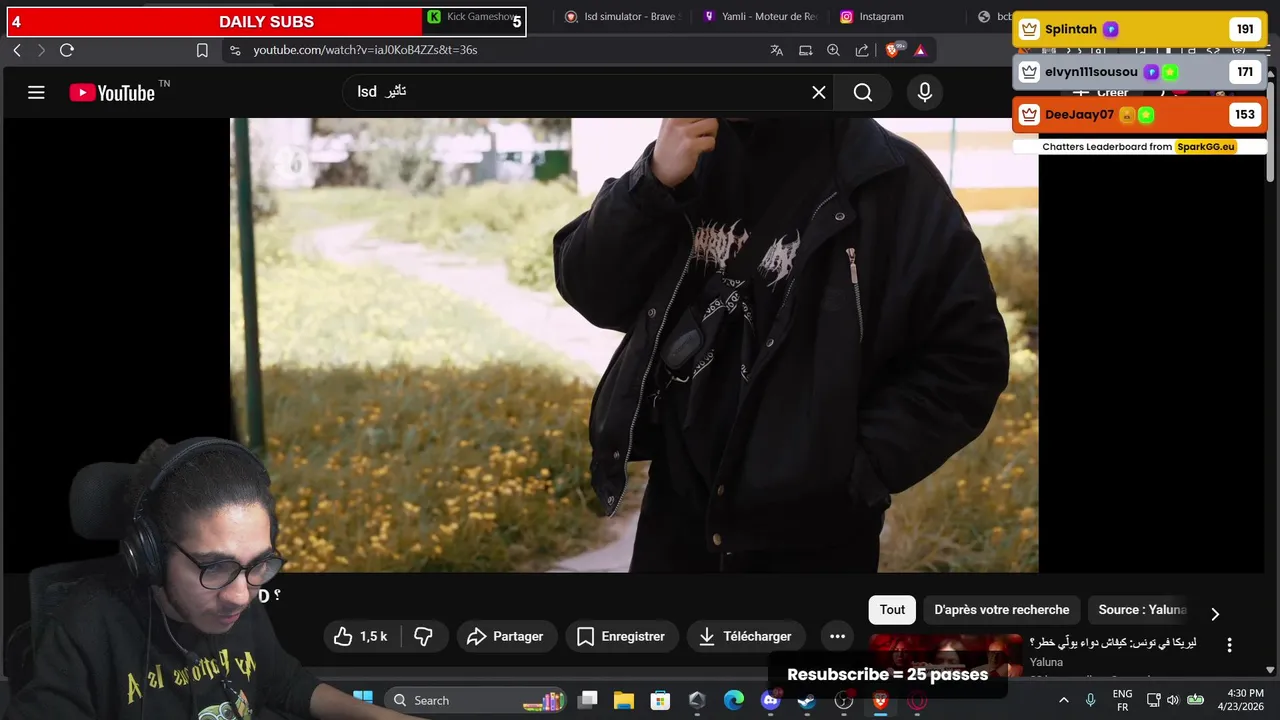Image resolution: width=1280 pixels, height=720 pixels.
Task: Open options menu for recommended Yaluna video
Action: click(x=1230, y=645)
